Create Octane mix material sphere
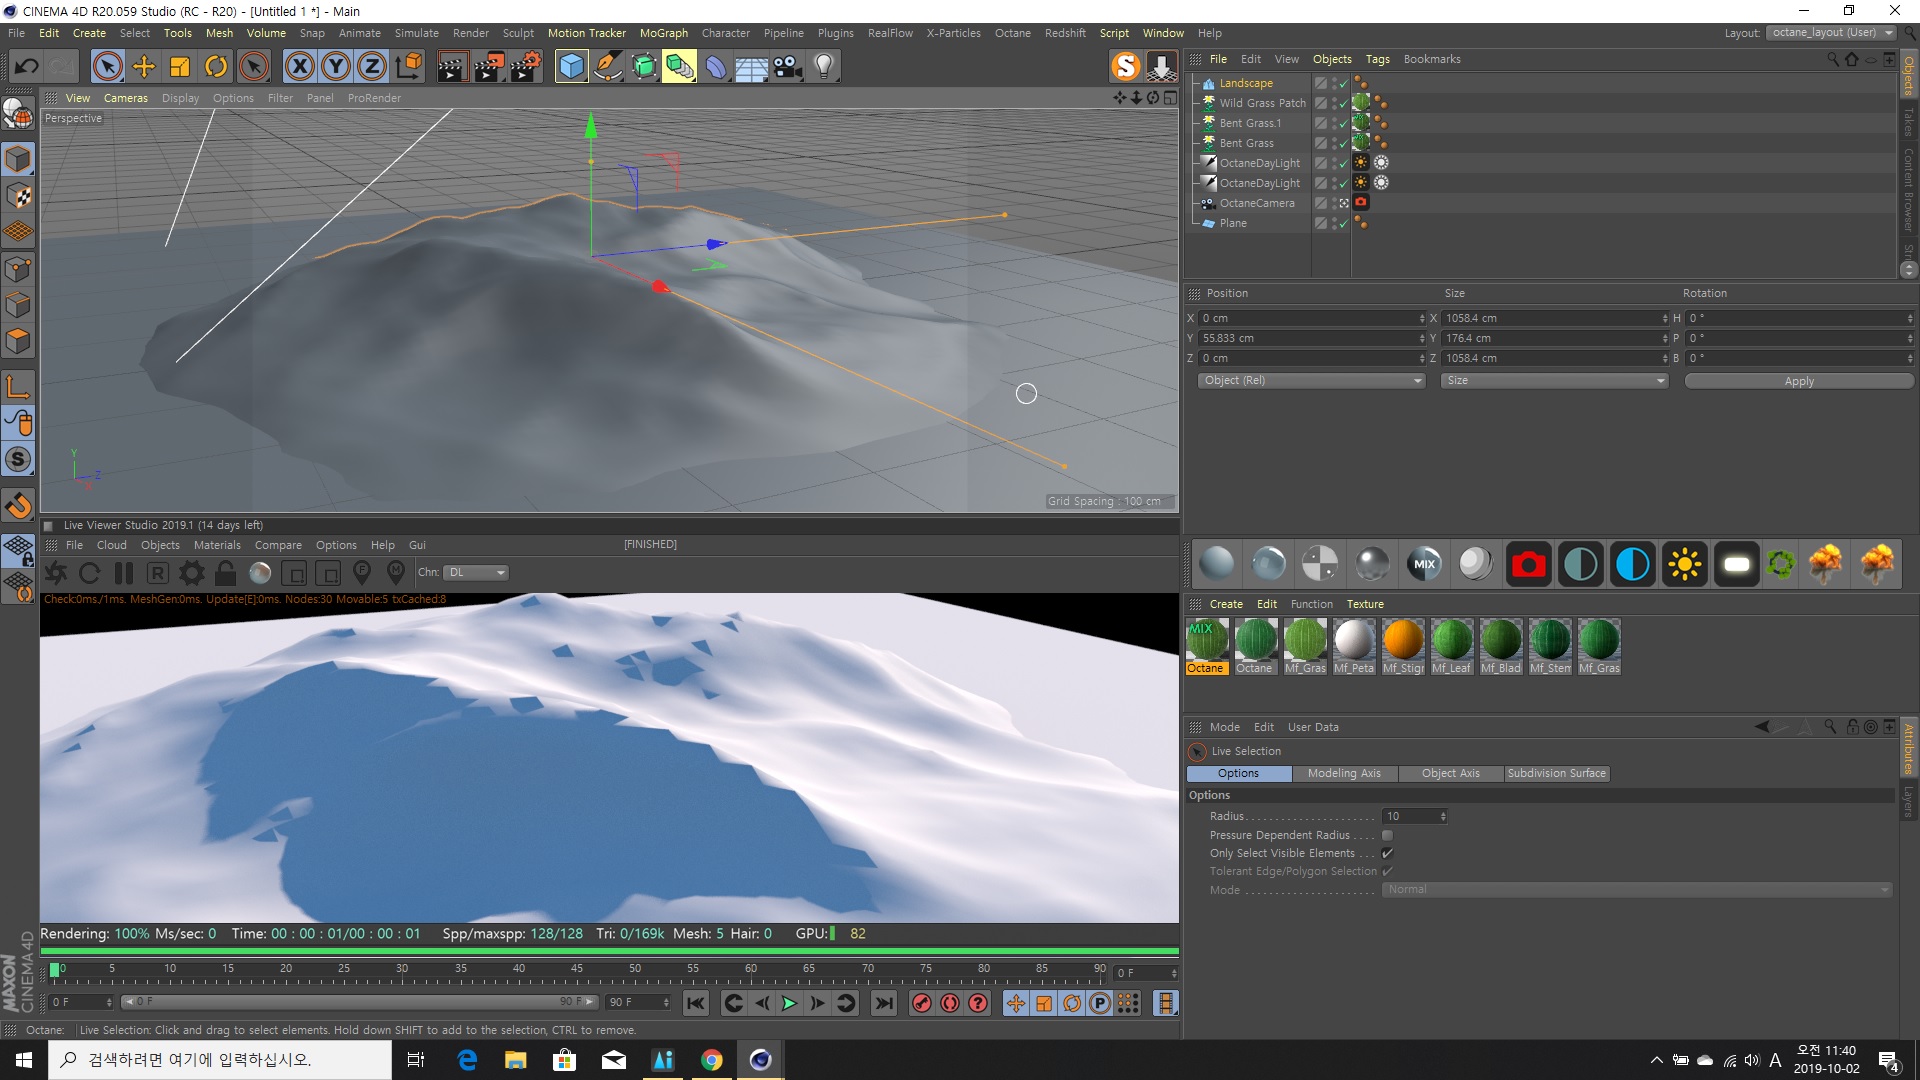 (x=1424, y=564)
